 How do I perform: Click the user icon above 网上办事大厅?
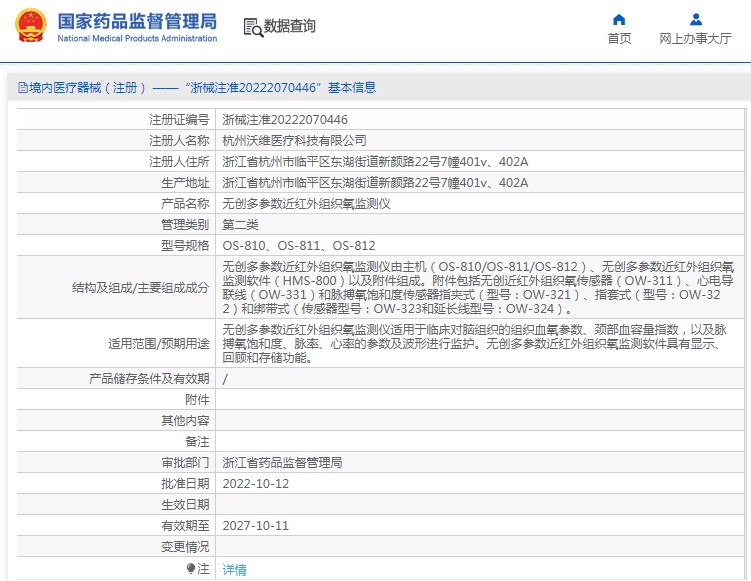695,19
